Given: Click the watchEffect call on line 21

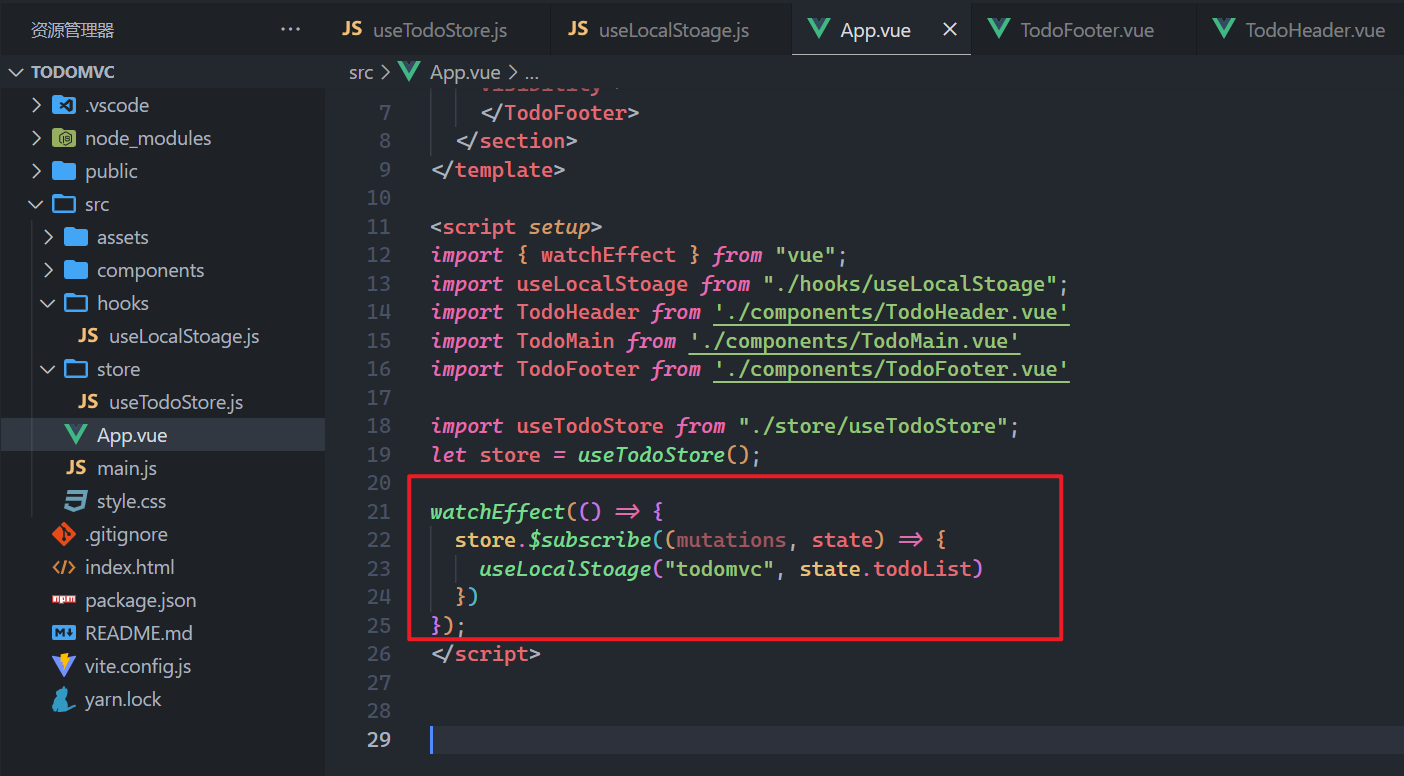Looking at the screenshot, I should (x=498, y=512).
